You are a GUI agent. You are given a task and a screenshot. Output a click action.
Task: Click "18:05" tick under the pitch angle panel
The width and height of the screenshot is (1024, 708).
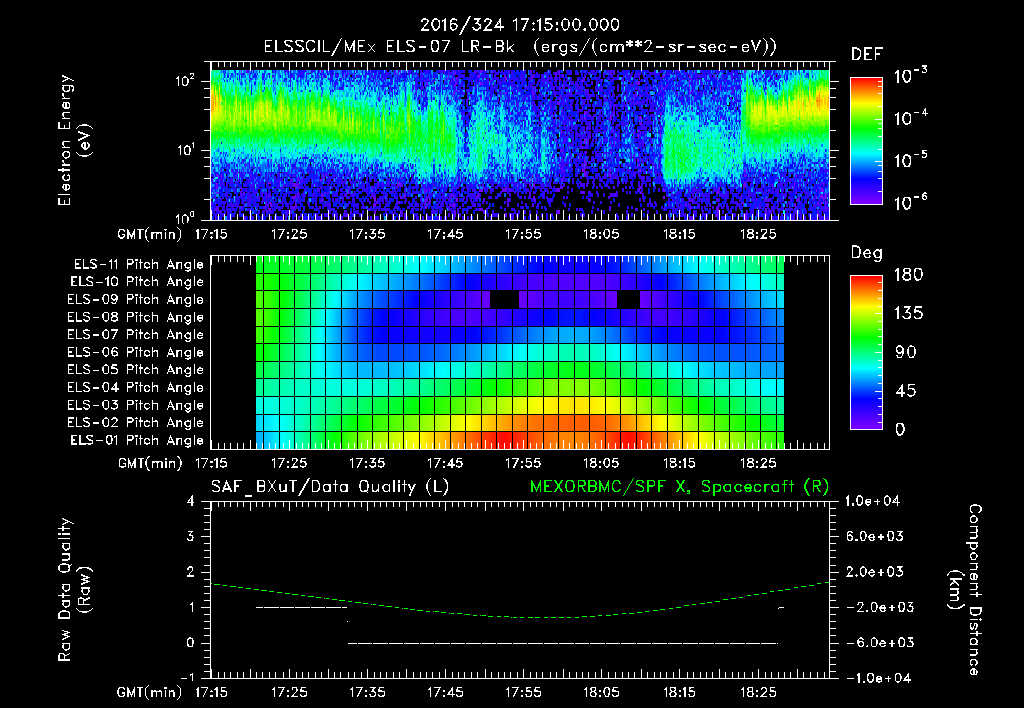tap(601, 464)
